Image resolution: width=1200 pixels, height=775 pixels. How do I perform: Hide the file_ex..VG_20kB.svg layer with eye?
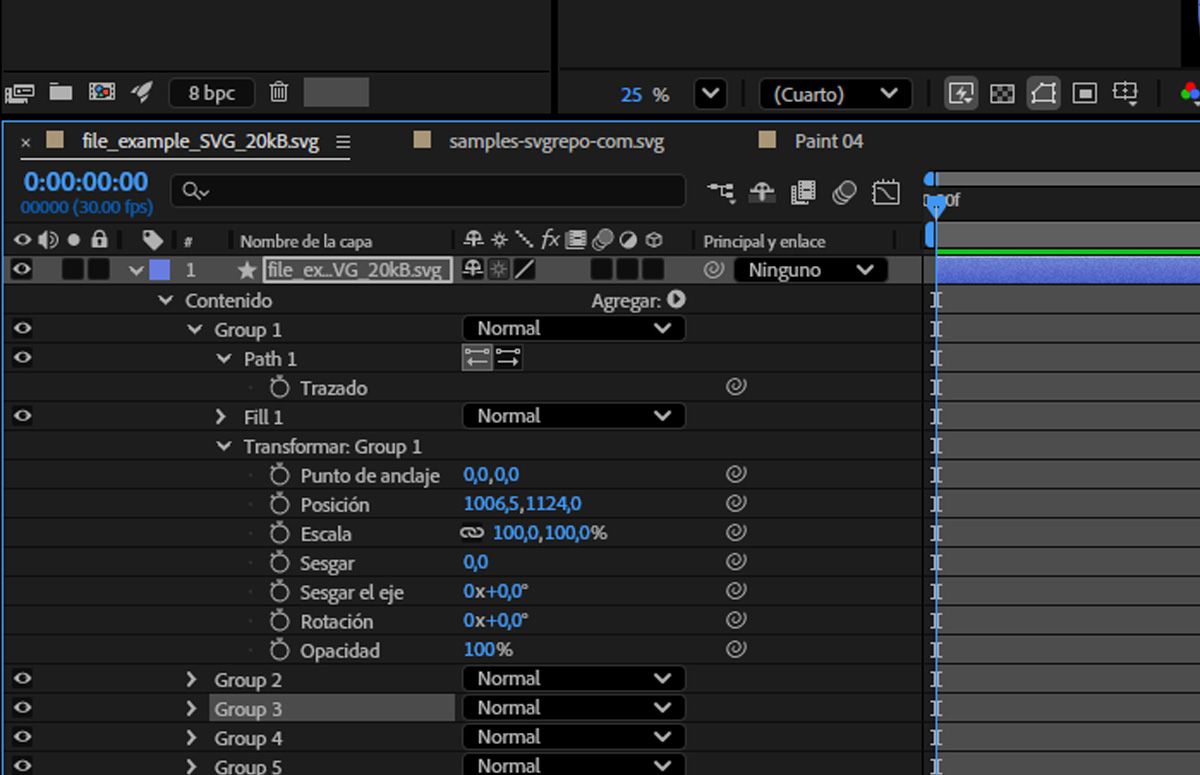click(22, 270)
